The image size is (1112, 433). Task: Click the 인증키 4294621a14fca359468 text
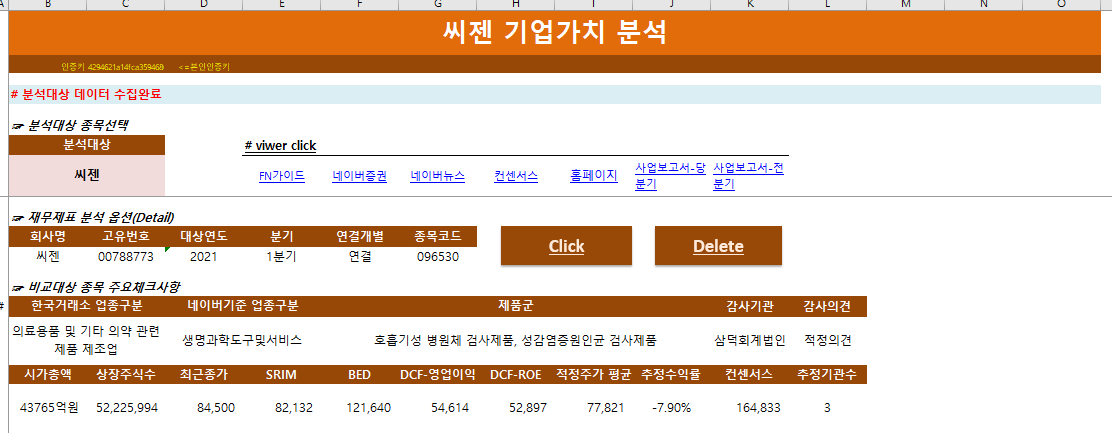coord(113,67)
